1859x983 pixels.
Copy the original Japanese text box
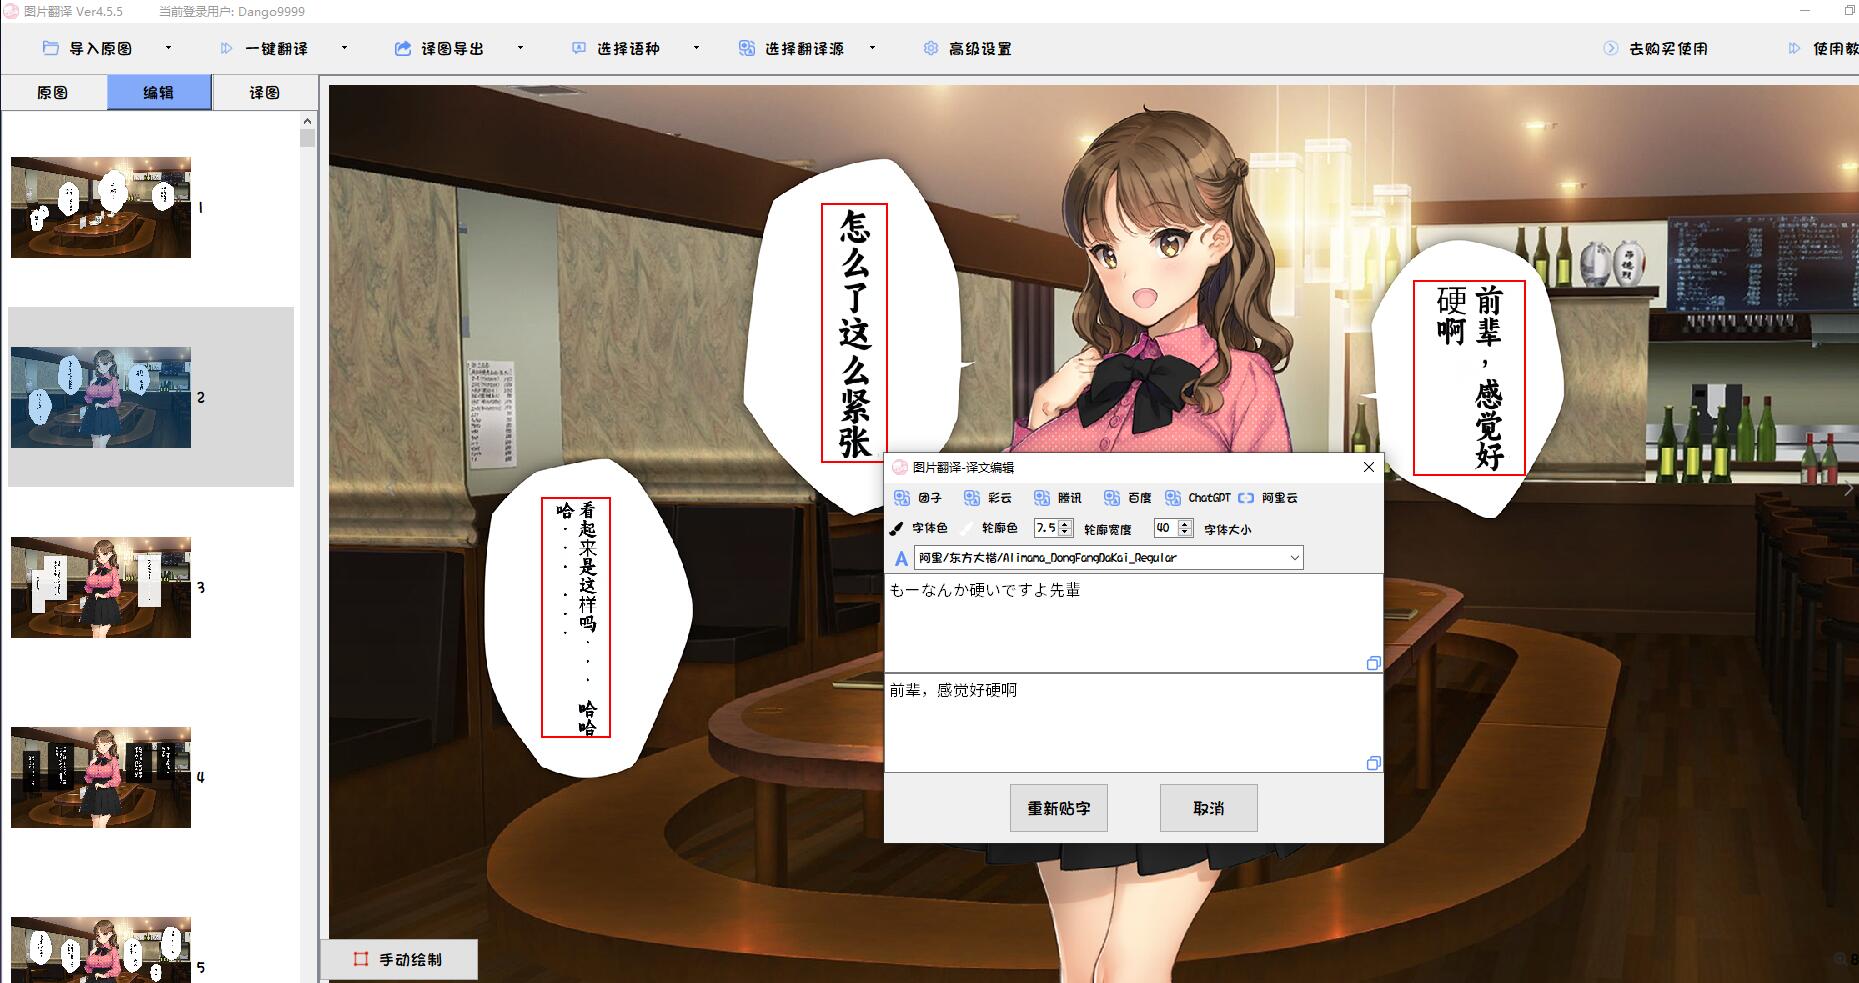tap(1373, 664)
